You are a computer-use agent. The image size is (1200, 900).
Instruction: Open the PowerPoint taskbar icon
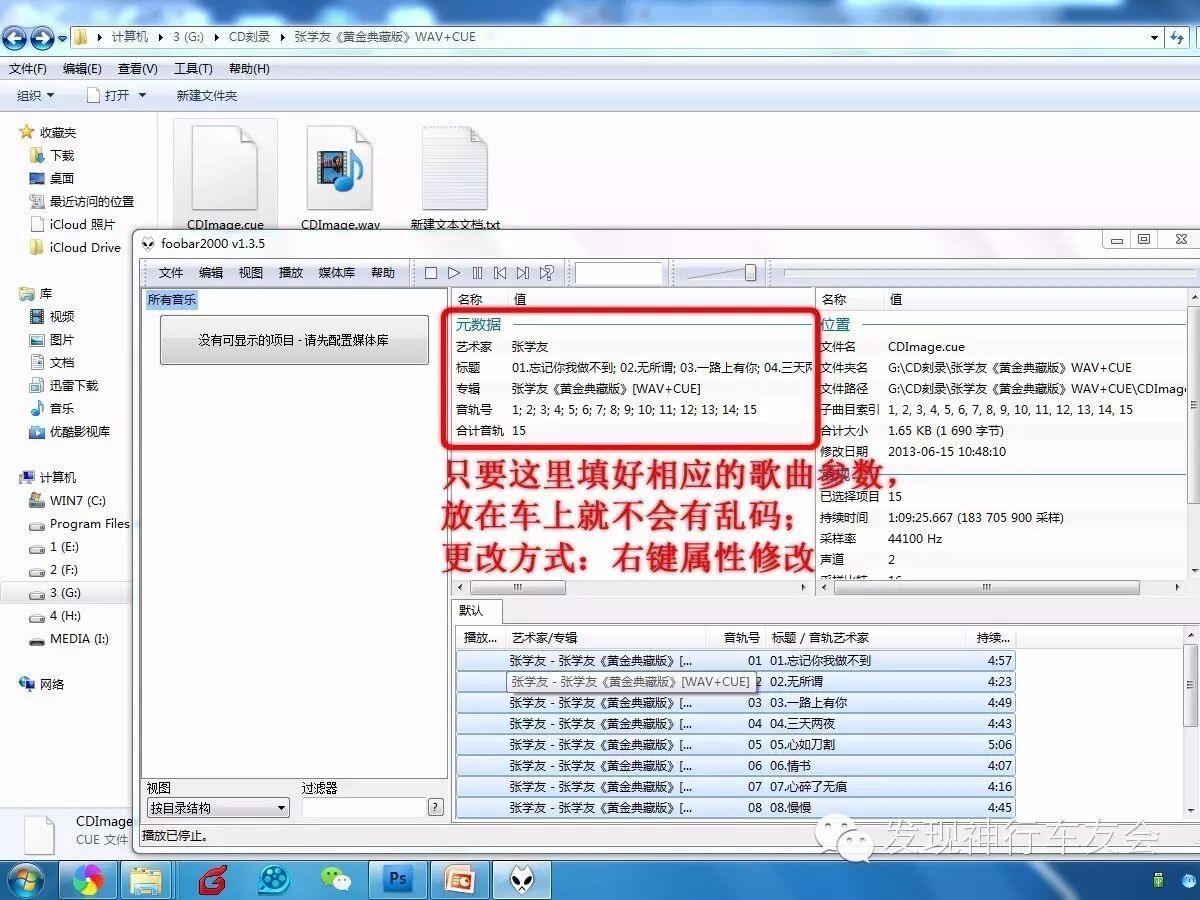[x=460, y=880]
